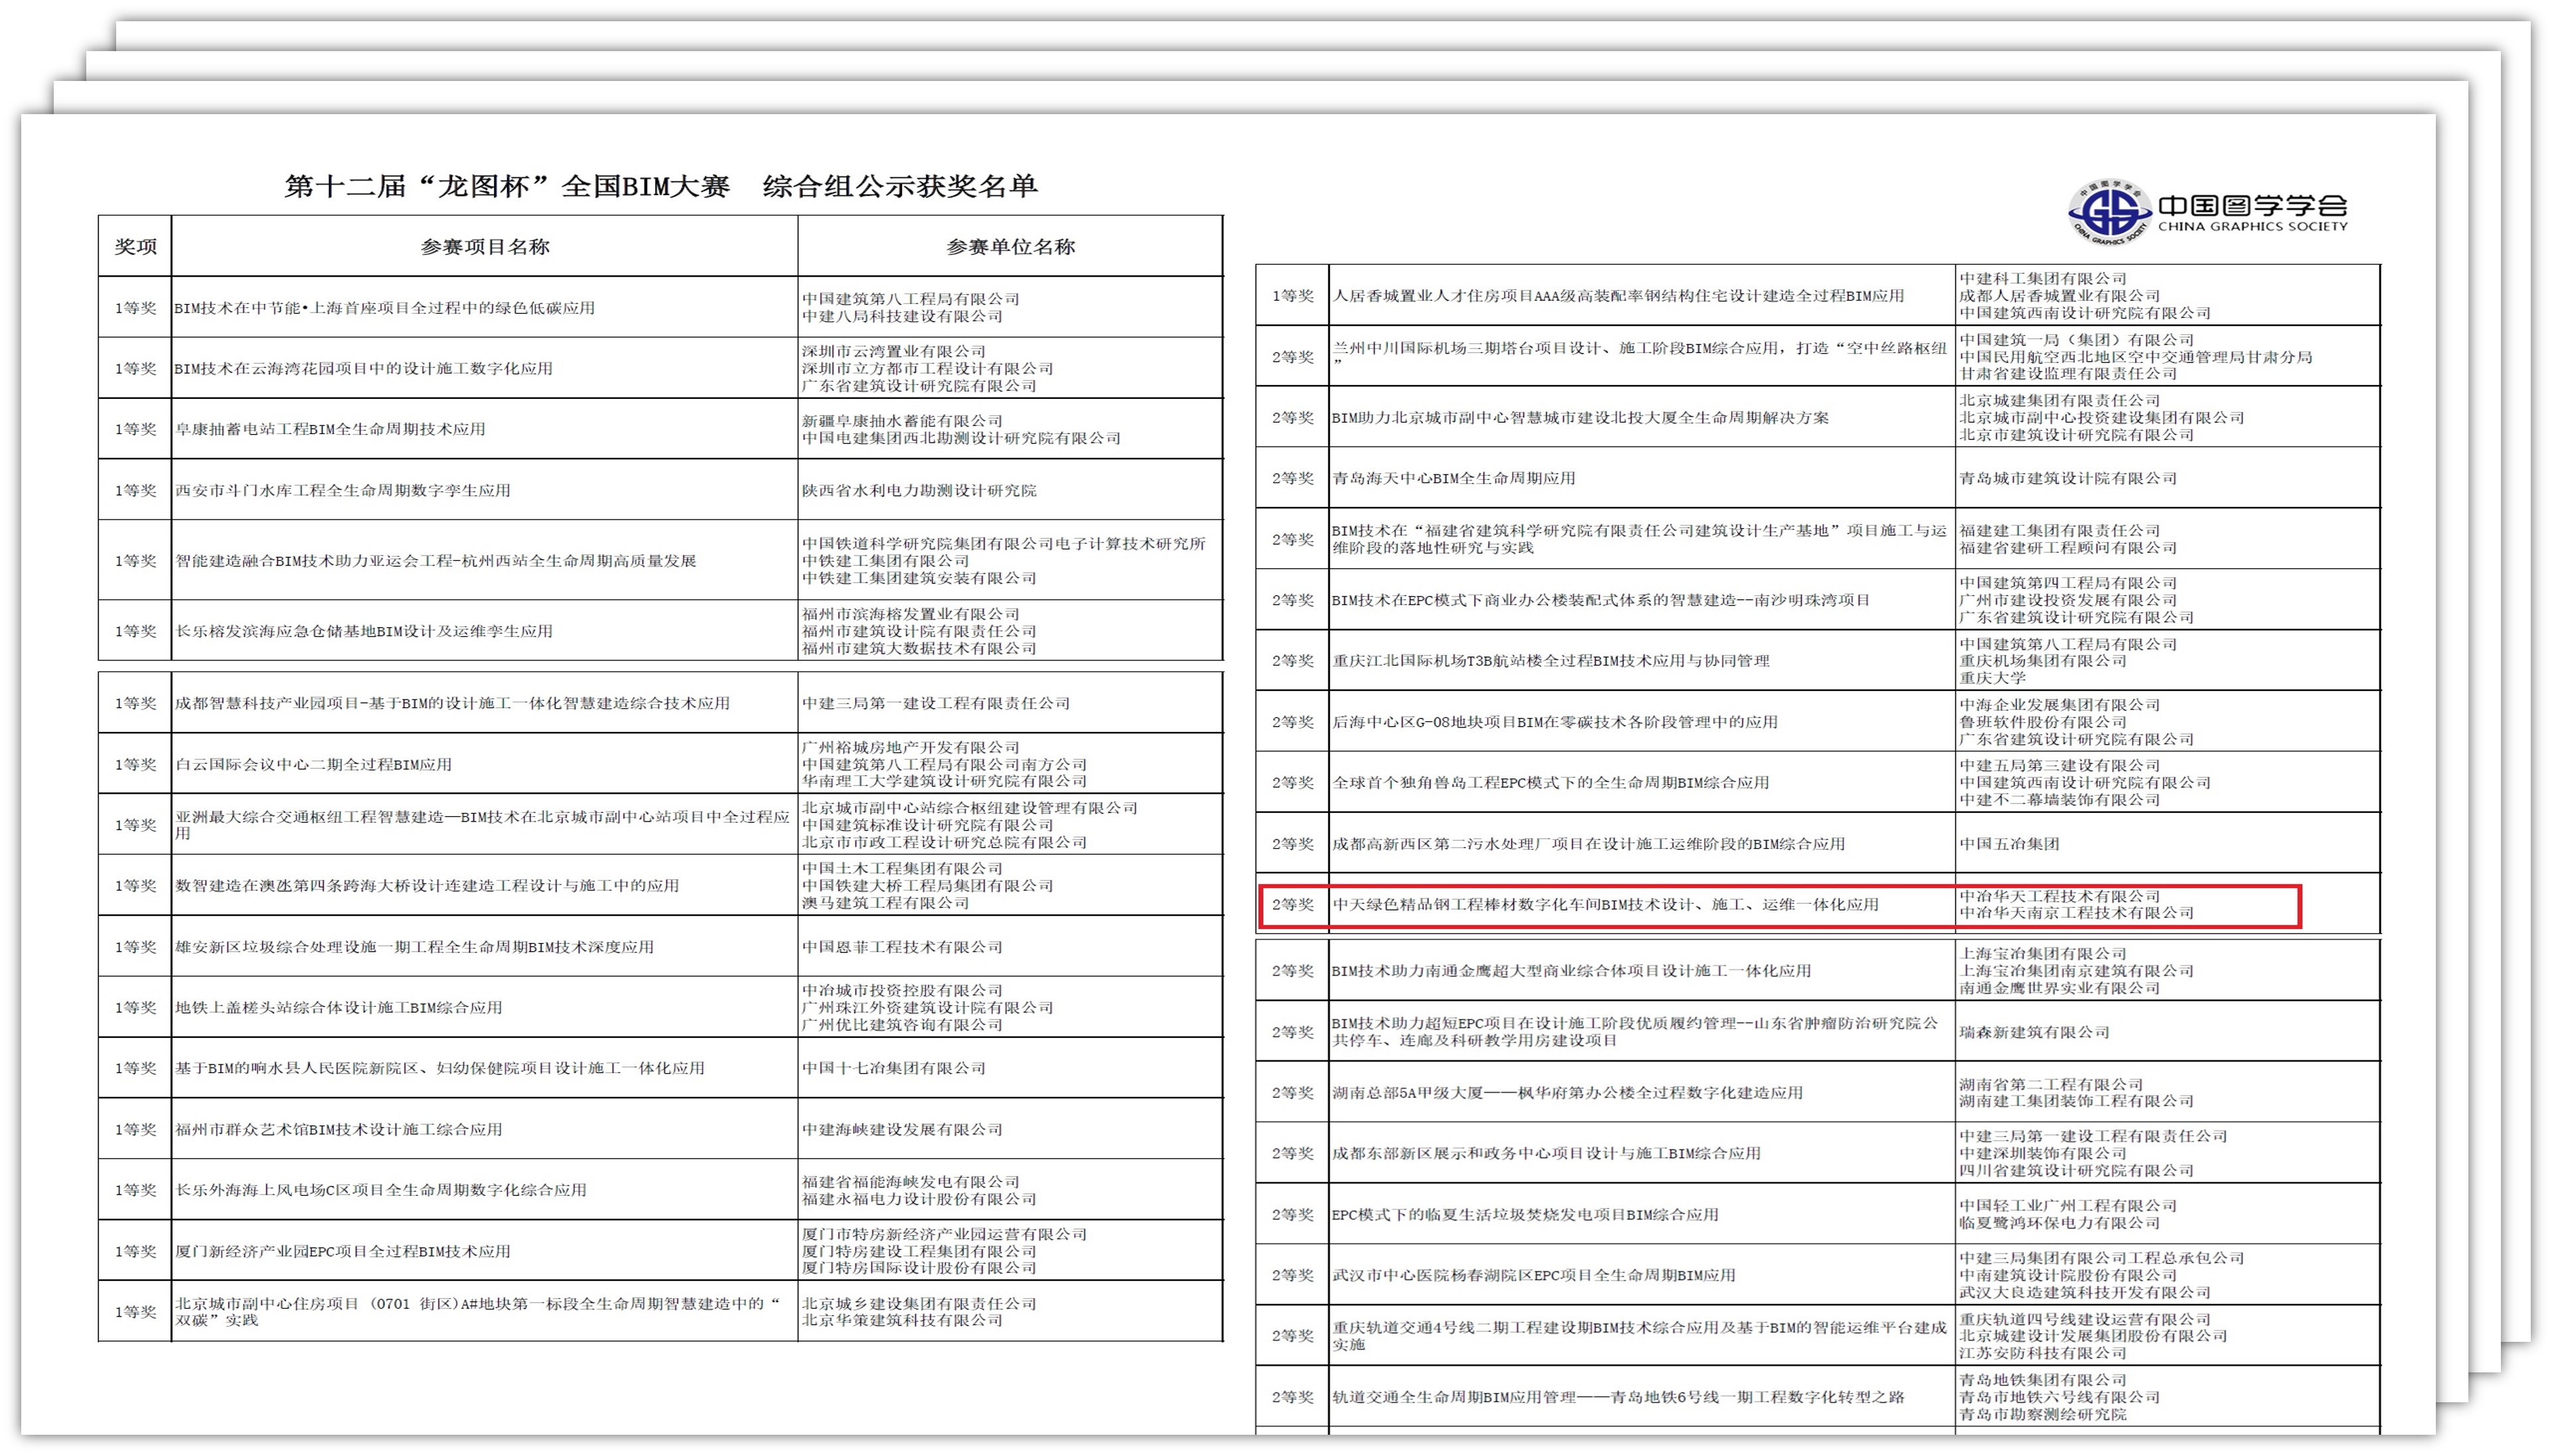Select 湖南总部5A甲级大厦 枫华府第 row
This screenshot has width=2552, height=1456.
[x=1818, y=1092]
